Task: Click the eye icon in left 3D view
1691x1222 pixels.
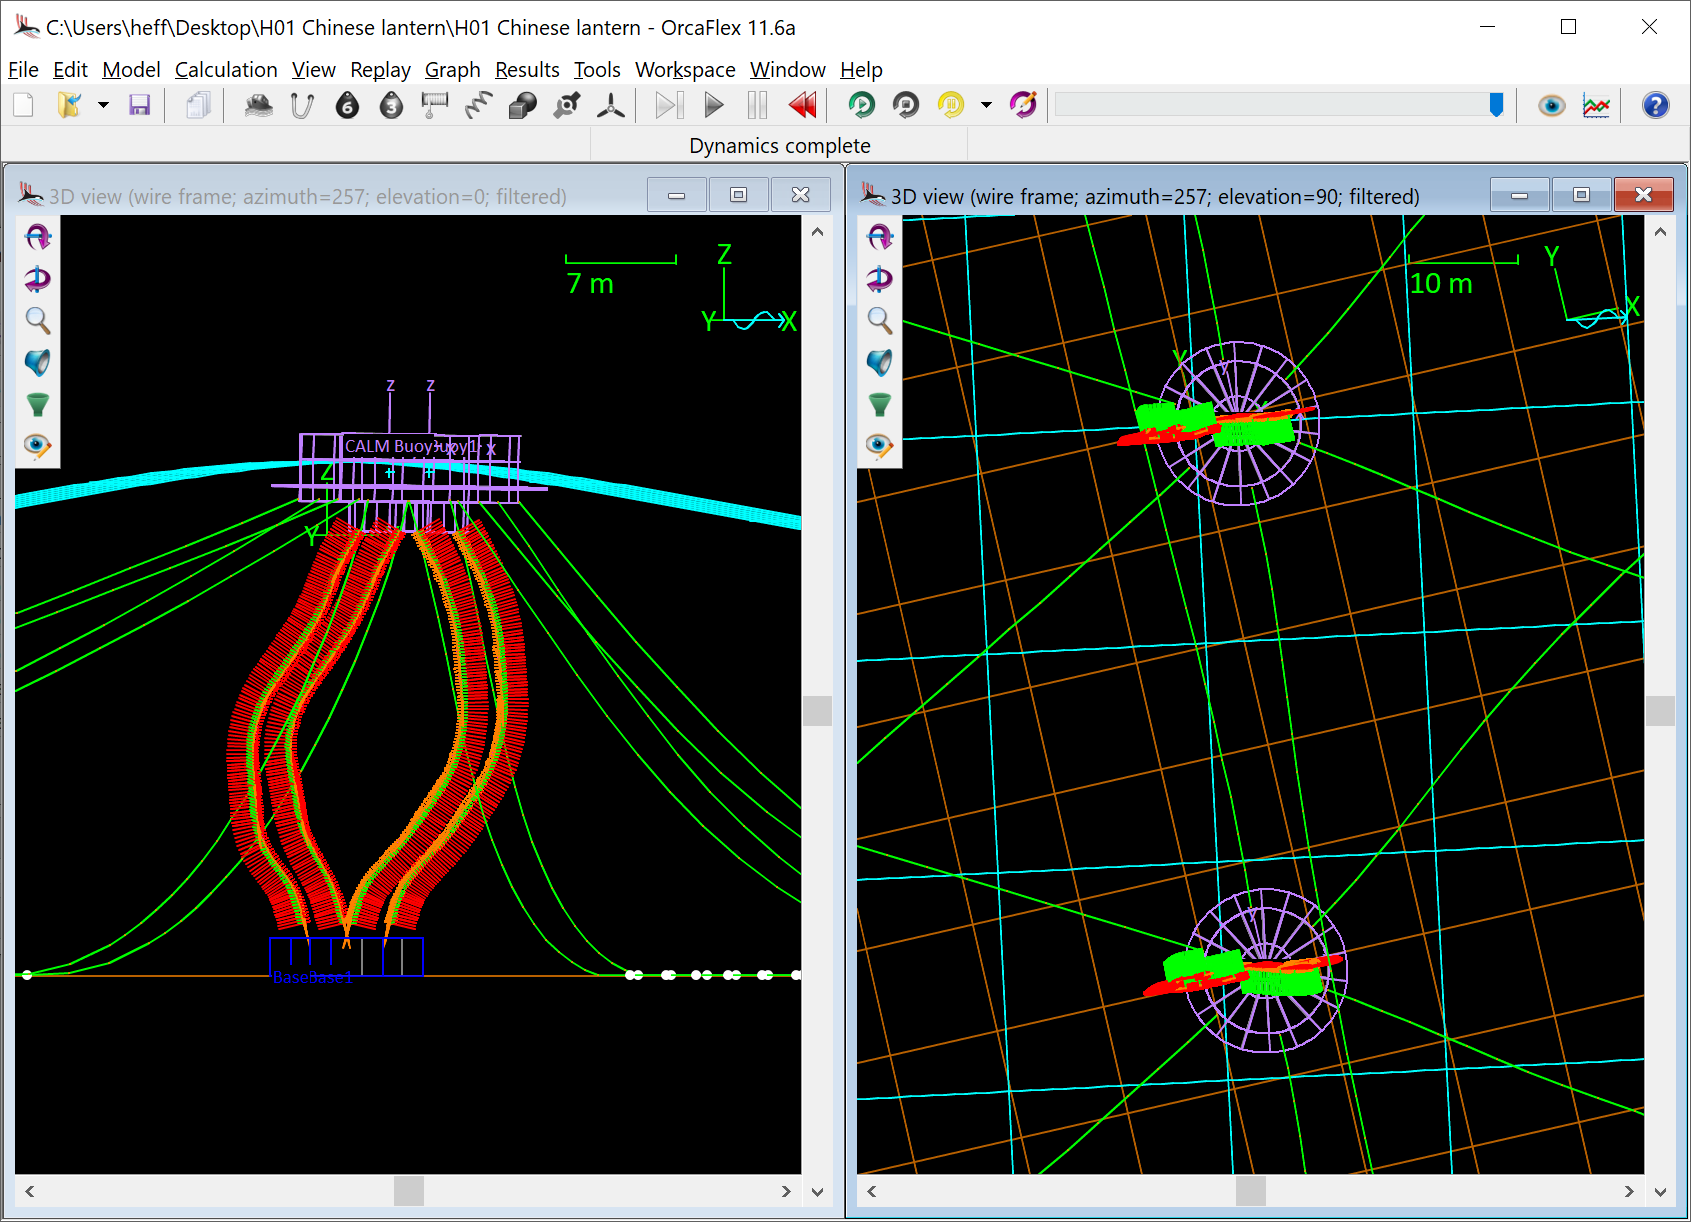Action: click(x=37, y=445)
